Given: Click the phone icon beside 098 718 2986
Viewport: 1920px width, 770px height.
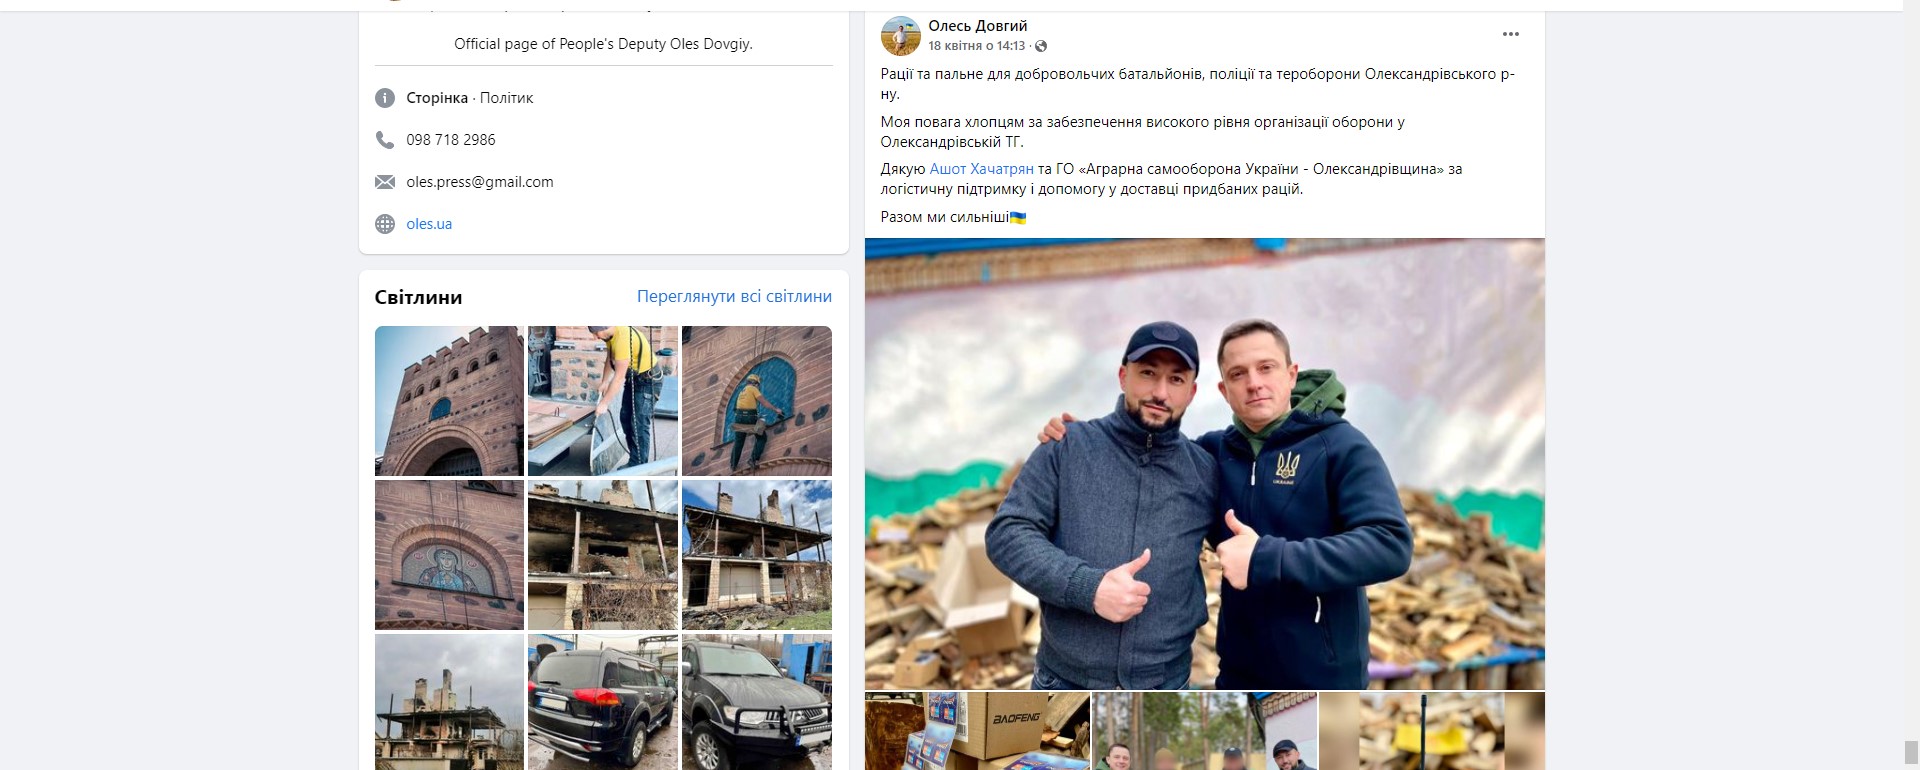Looking at the screenshot, I should 384,140.
